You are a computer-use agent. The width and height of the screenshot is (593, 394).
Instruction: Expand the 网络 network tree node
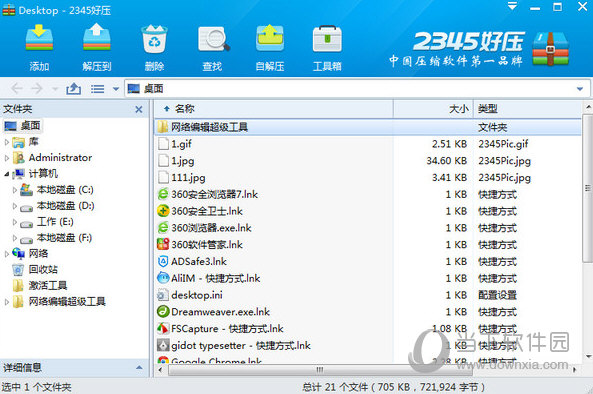[x=6, y=254]
